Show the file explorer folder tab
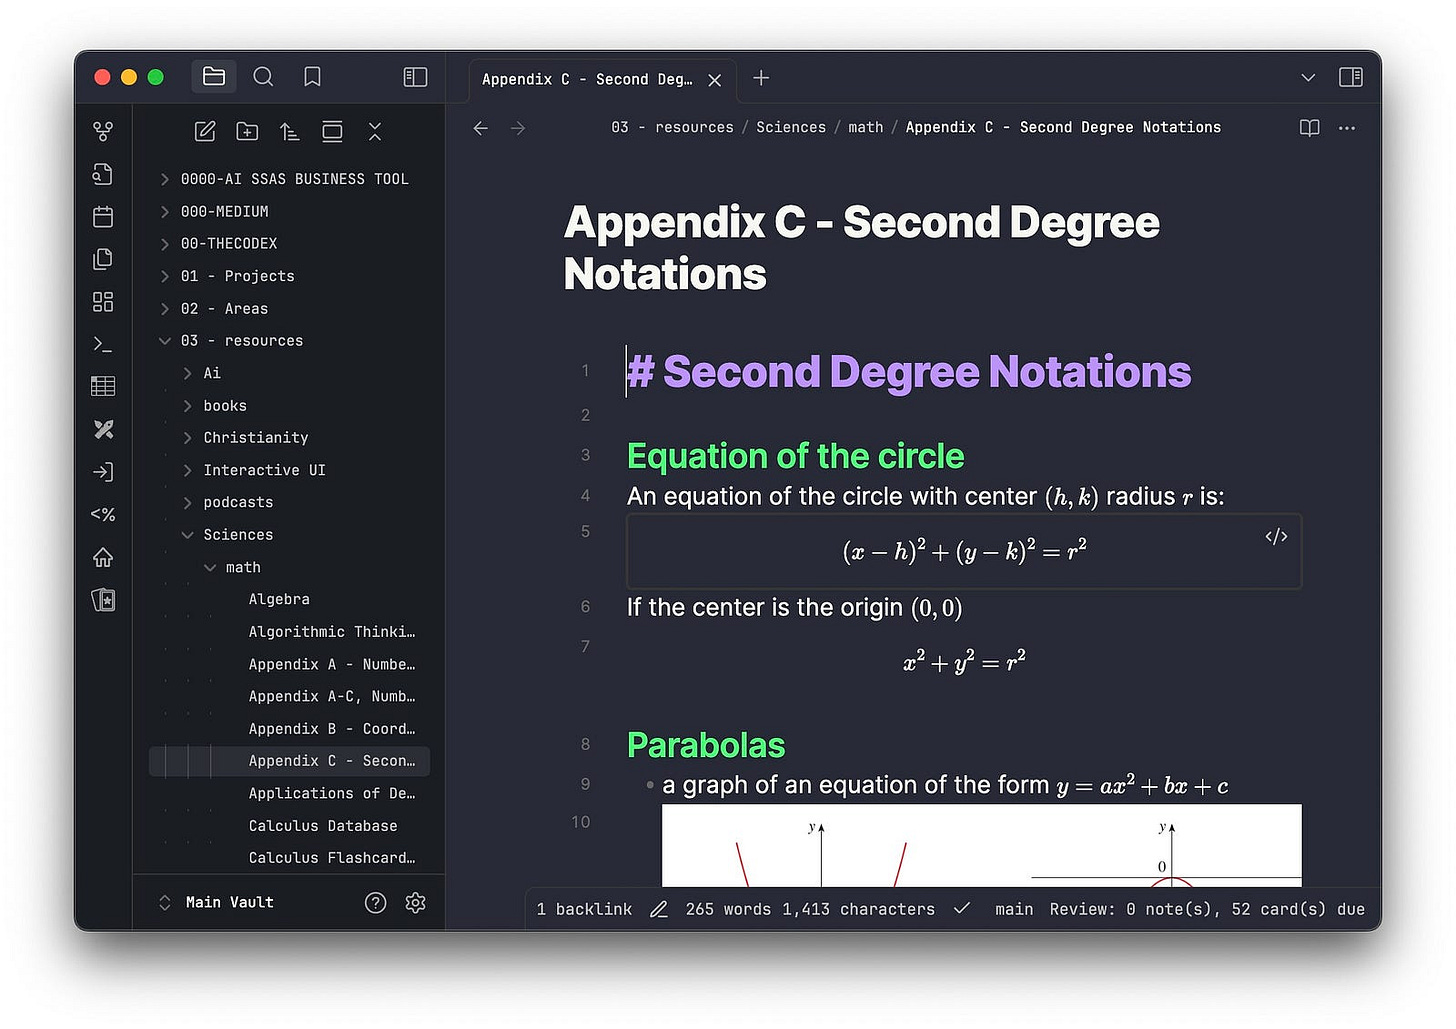This screenshot has height=1029, width=1456. point(214,77)
